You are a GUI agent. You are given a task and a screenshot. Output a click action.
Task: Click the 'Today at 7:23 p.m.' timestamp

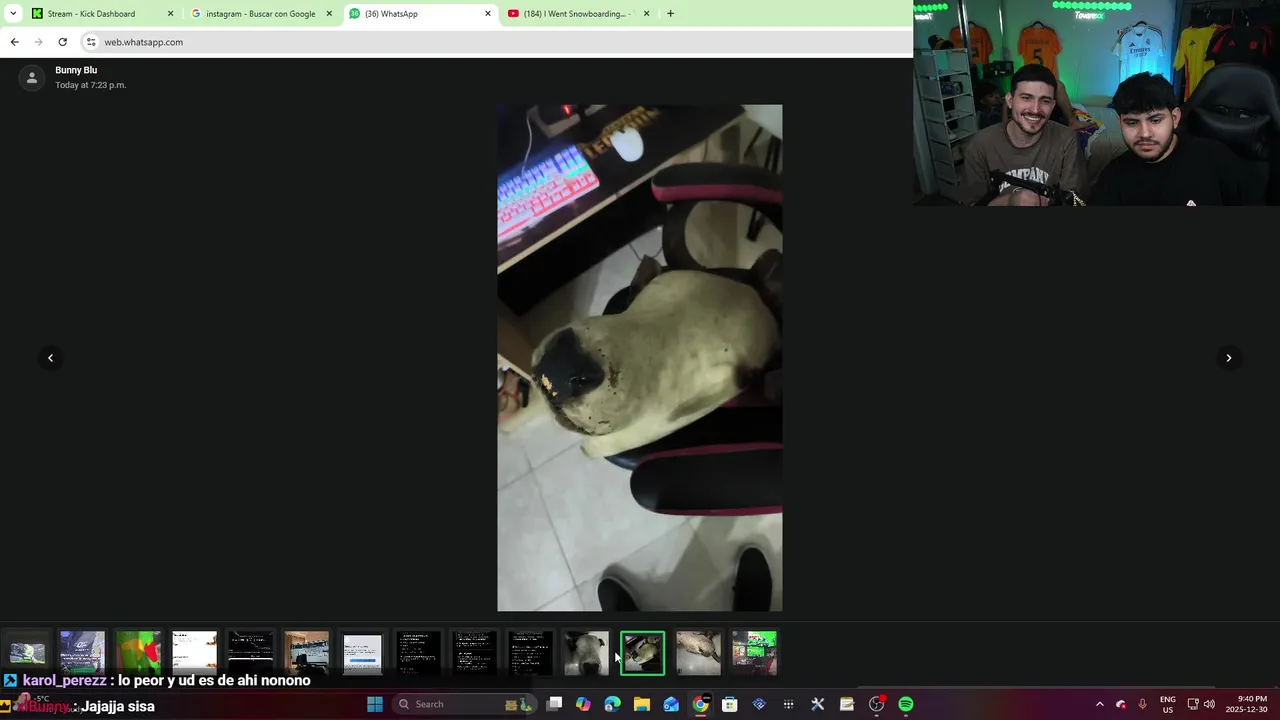pyautogui.click(x=90, y=85)
